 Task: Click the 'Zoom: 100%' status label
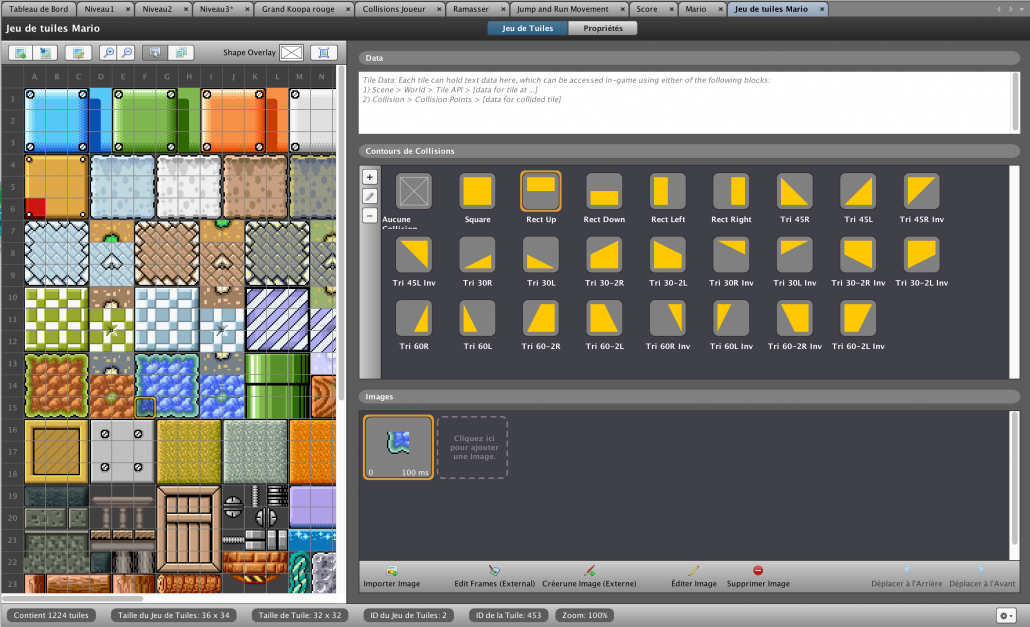click(585, 615)
